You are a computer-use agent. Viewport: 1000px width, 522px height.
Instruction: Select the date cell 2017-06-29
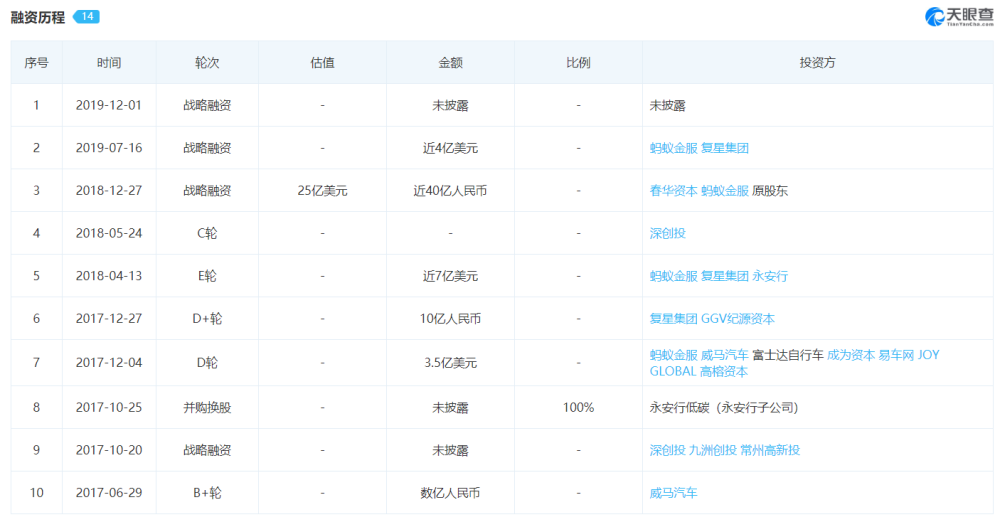(x=109, y=493)
